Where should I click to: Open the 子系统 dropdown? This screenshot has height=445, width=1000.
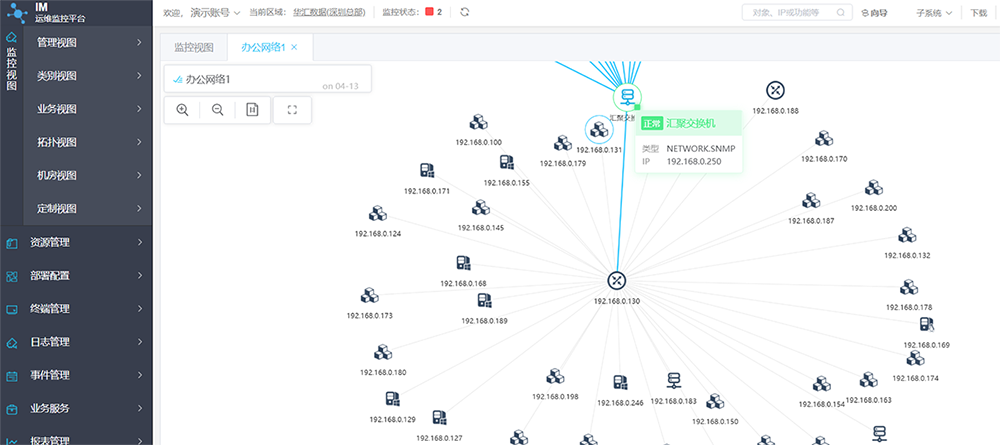[x=934, y=12]
